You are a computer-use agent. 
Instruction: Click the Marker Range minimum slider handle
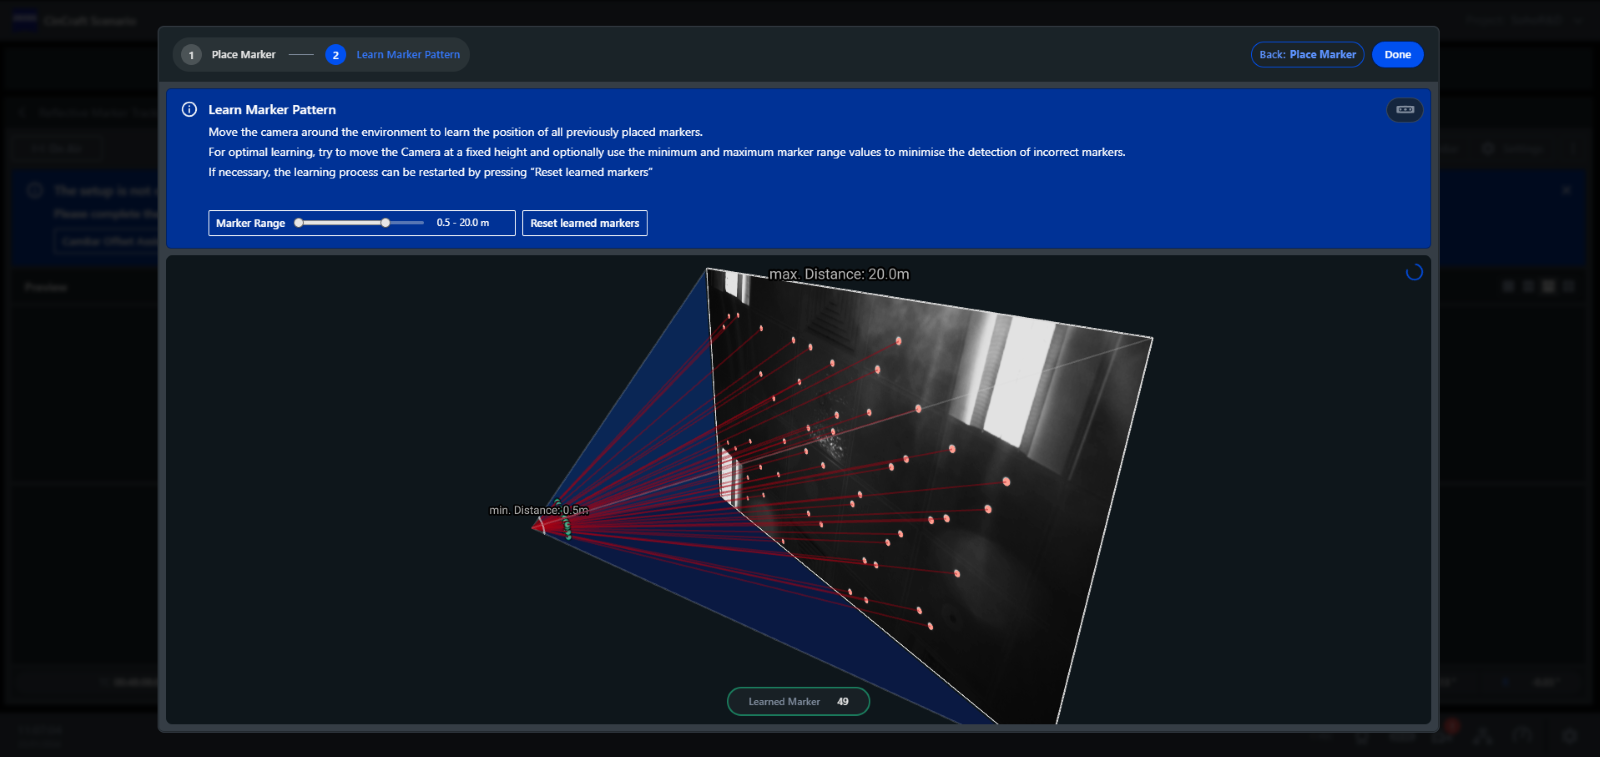pyautogui.click(x=299, y=223)
